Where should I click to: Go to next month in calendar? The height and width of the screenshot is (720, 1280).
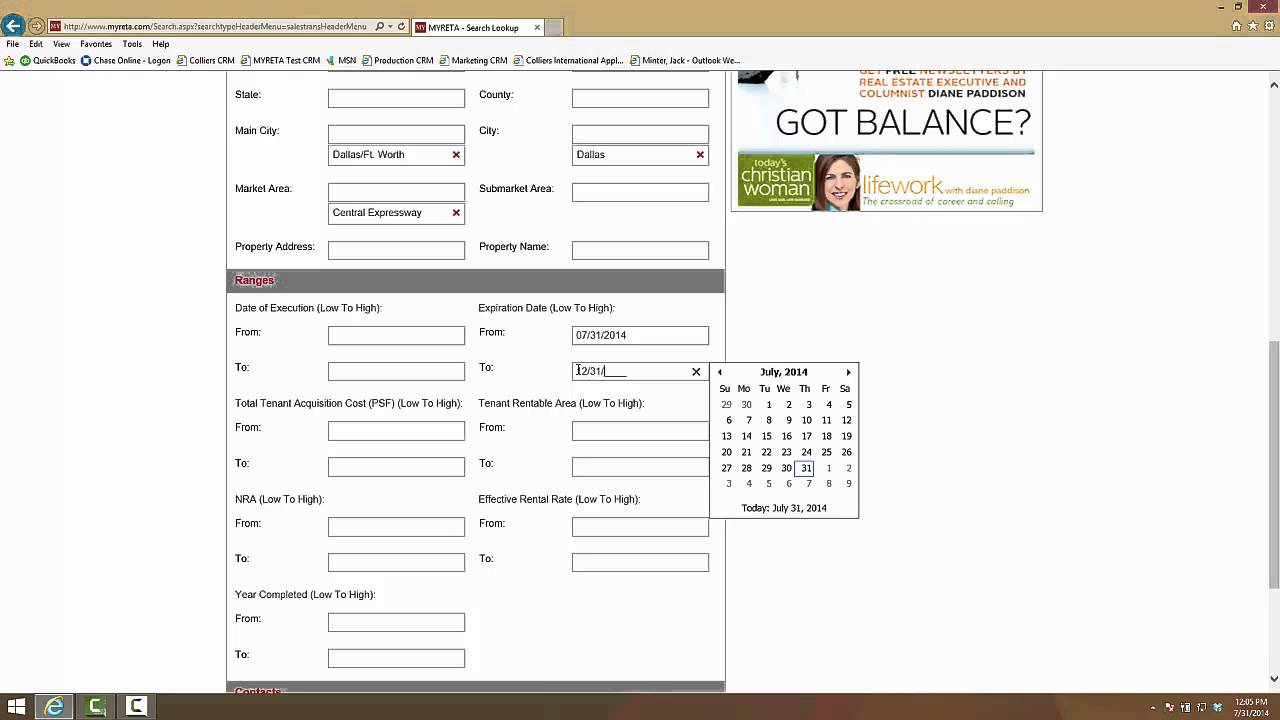(x=848, y=372)
